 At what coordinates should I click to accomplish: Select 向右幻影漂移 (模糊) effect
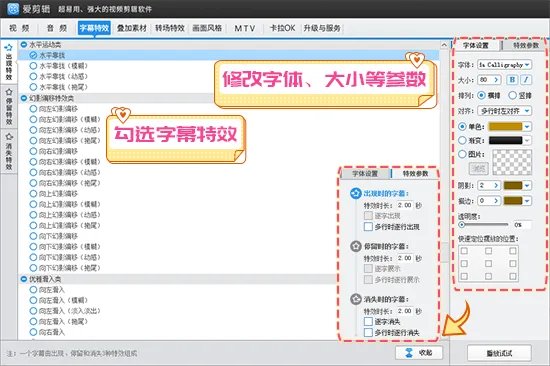33,162
